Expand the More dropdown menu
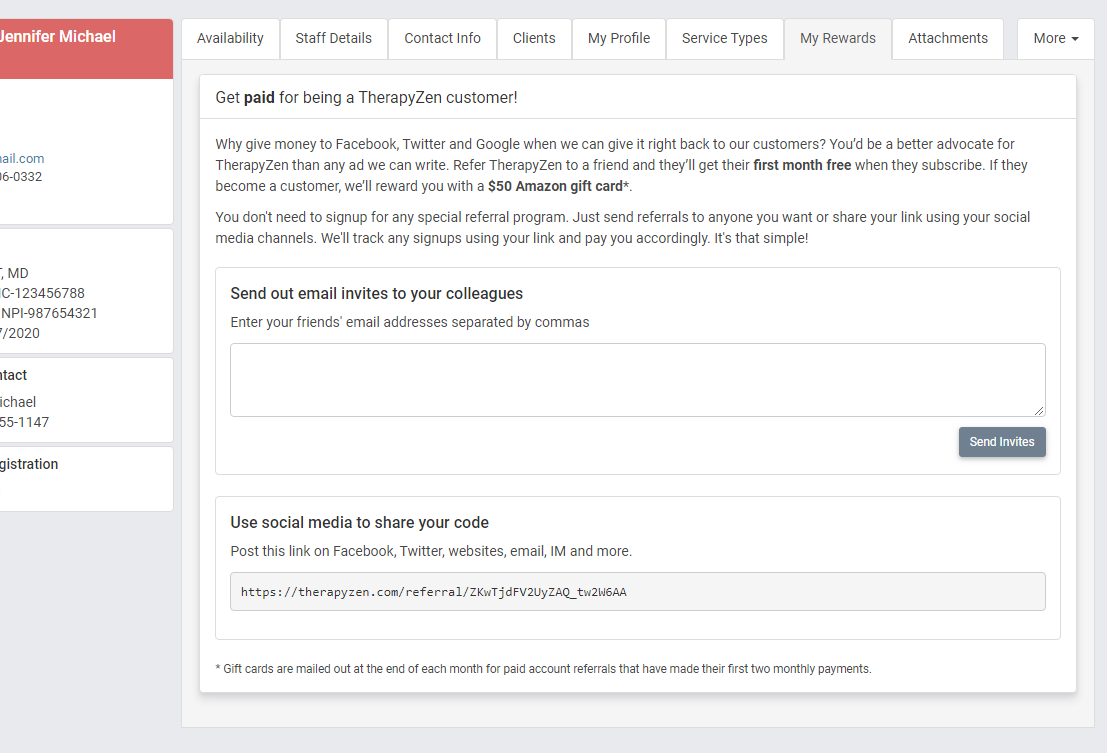 coord(1055,38)
